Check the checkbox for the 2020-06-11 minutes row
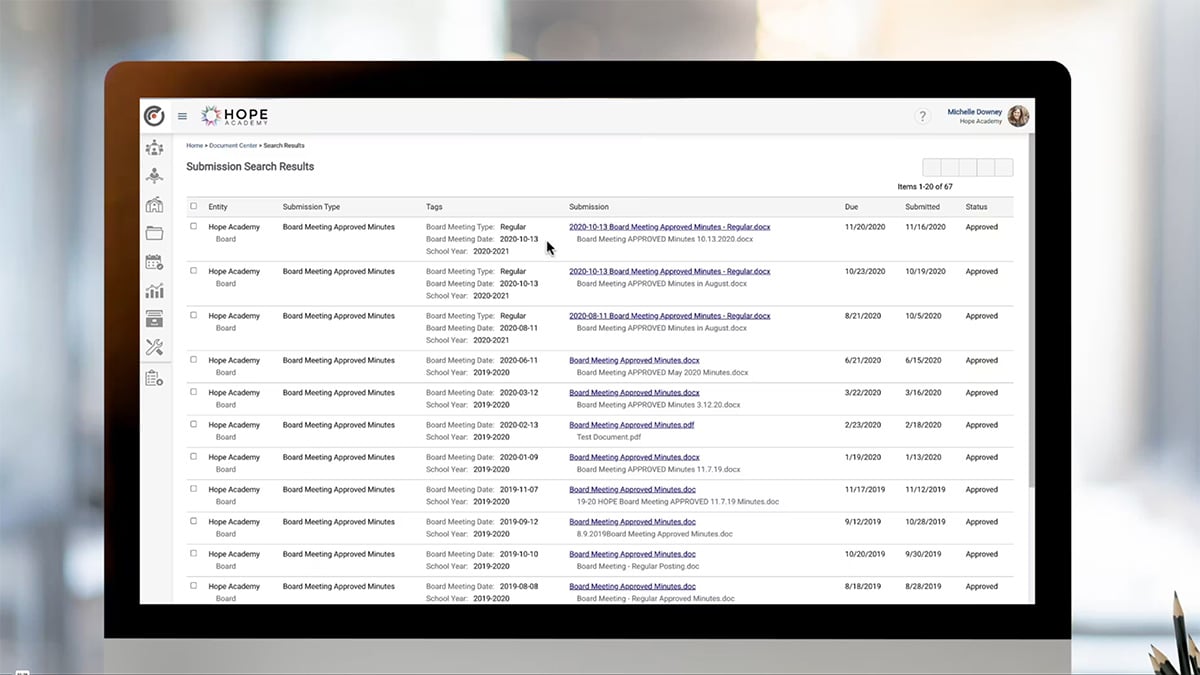This screenshot has width=1200, height=675. [194, 358]
